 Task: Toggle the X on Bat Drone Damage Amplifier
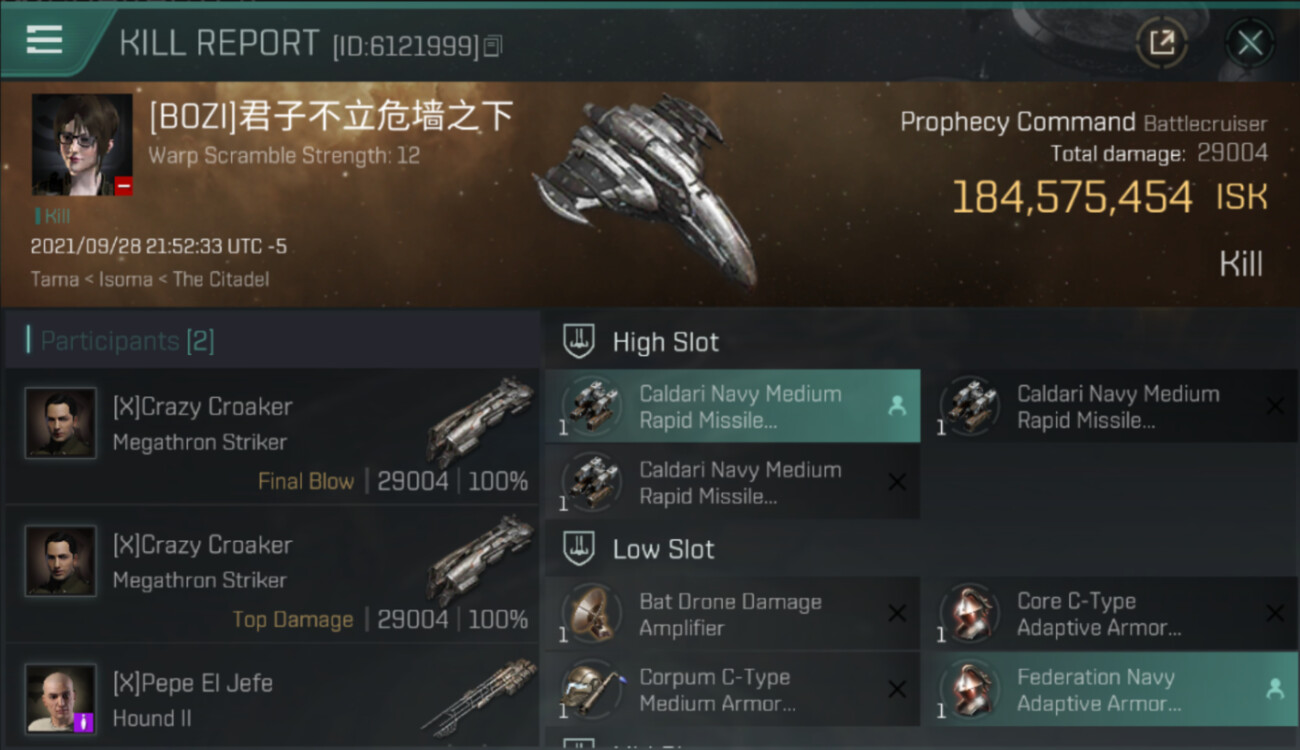(x=897, y=613)
